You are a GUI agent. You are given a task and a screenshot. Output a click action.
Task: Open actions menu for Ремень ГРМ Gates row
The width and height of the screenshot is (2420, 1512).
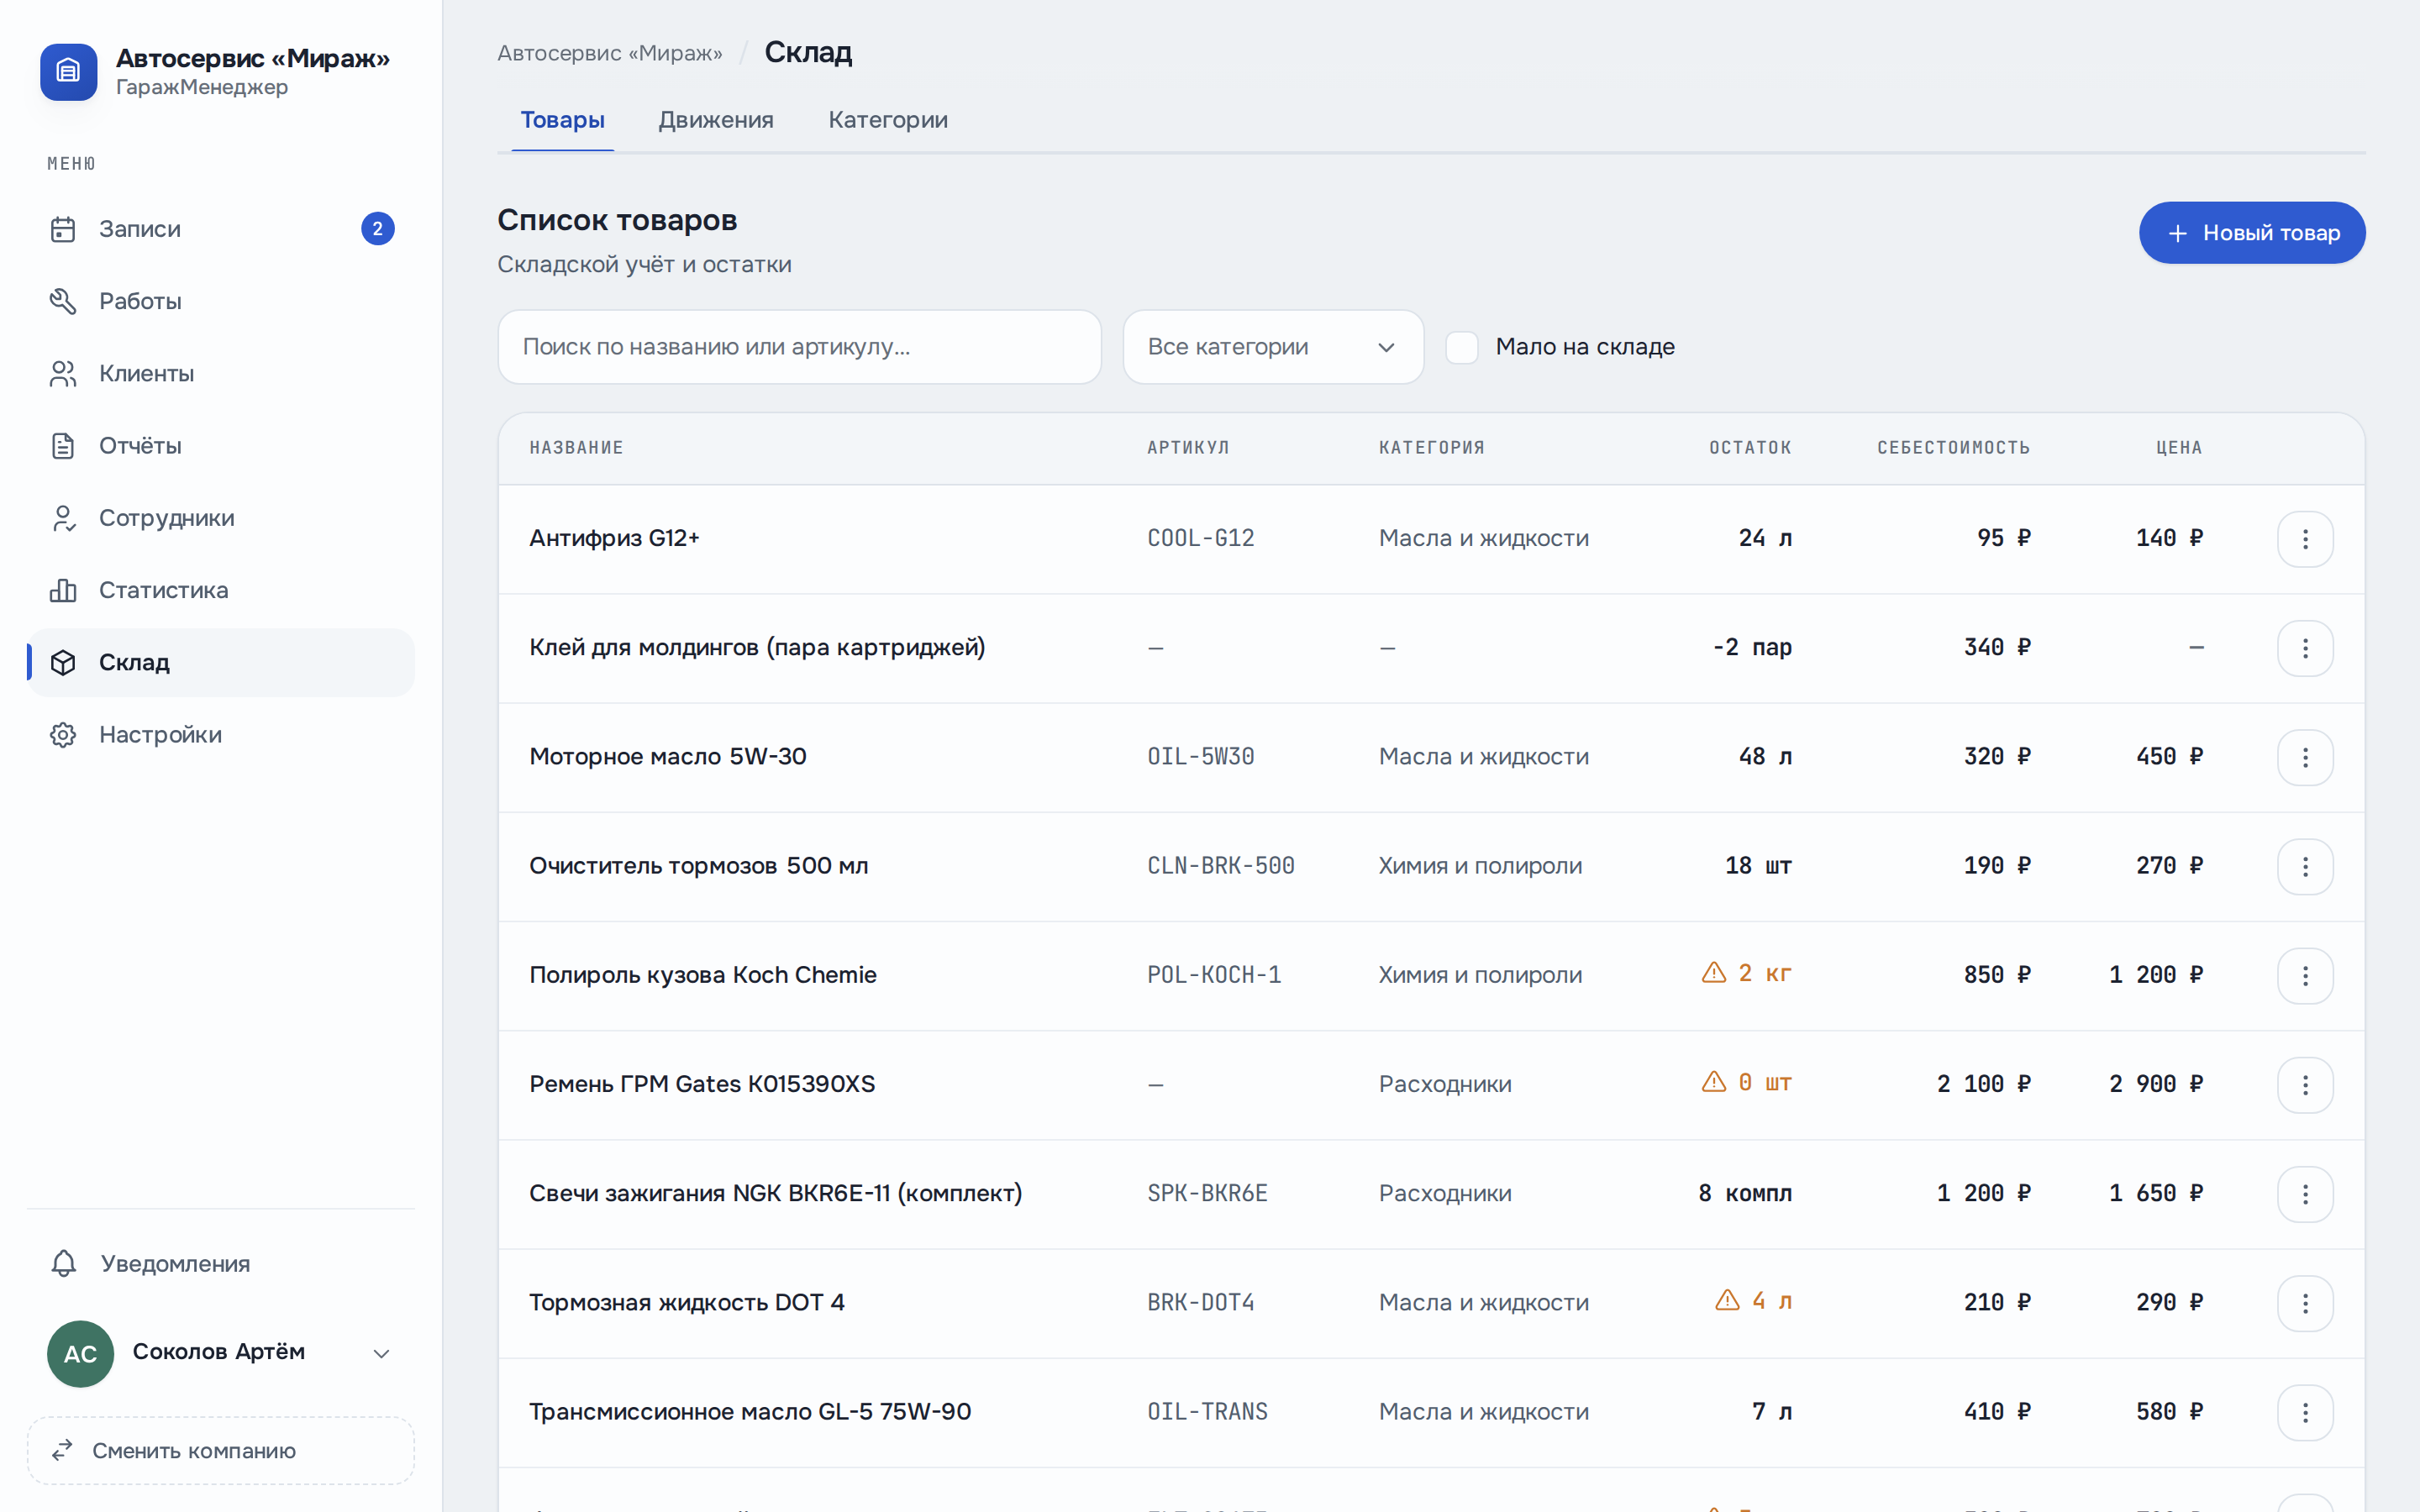(2305, 1085)
